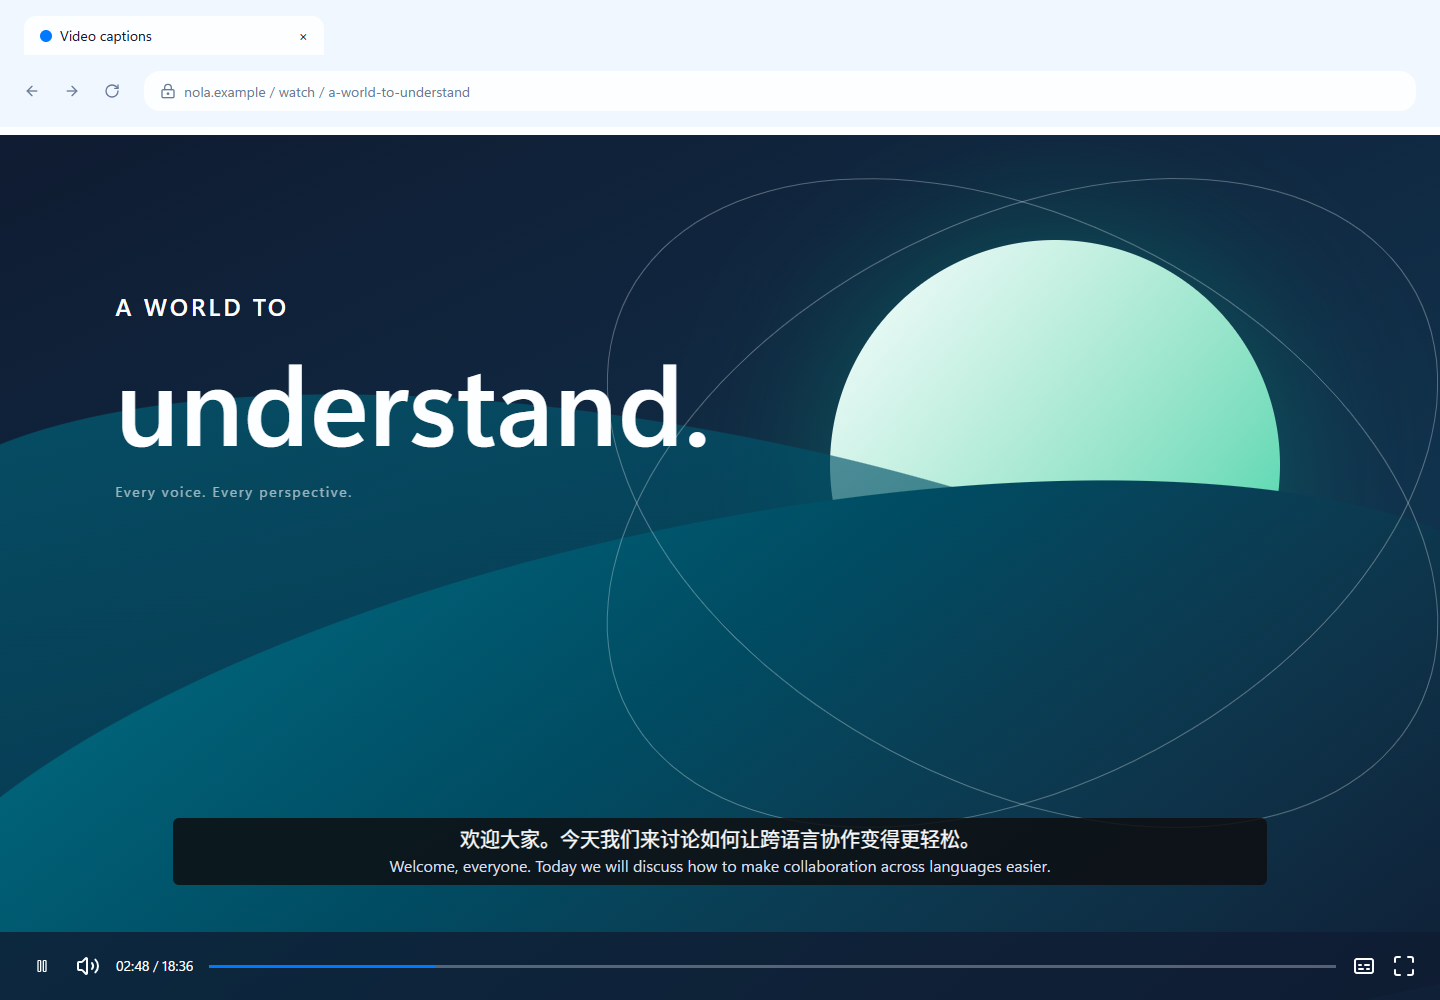The width and height of the screenshot is (1440, 1000).
Task: Focus the nola.example address bar
Action: (780, 91)
